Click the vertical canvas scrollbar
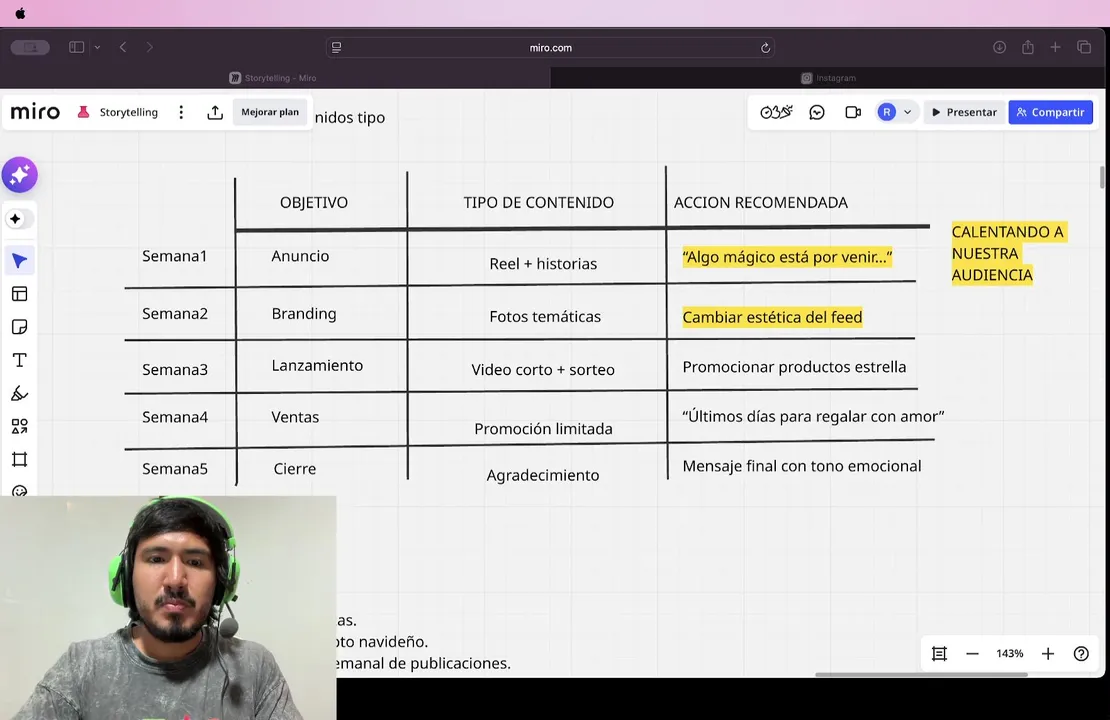1110x720 pixels. (1102, 177)
